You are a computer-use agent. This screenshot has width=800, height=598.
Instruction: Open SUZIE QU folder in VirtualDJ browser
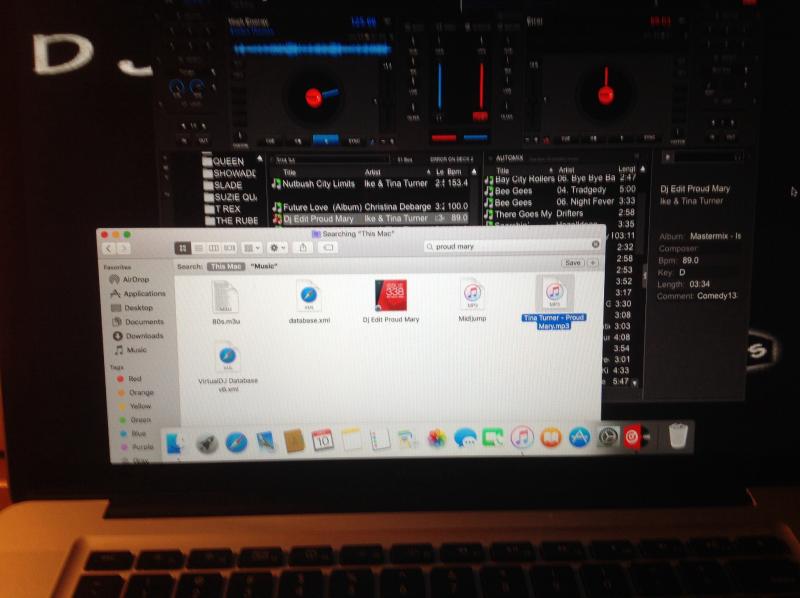231,197
